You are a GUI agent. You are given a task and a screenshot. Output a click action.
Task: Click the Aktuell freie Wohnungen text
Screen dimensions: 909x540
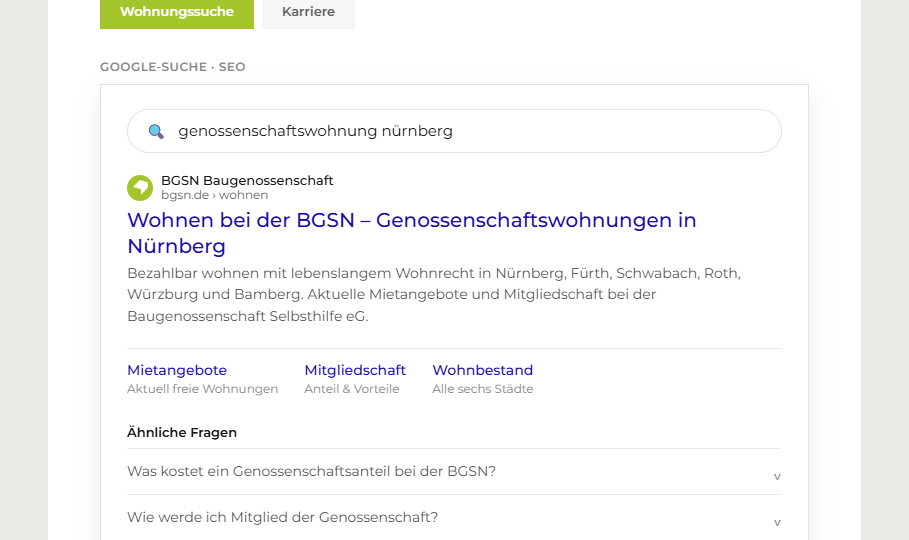[202, 389]
